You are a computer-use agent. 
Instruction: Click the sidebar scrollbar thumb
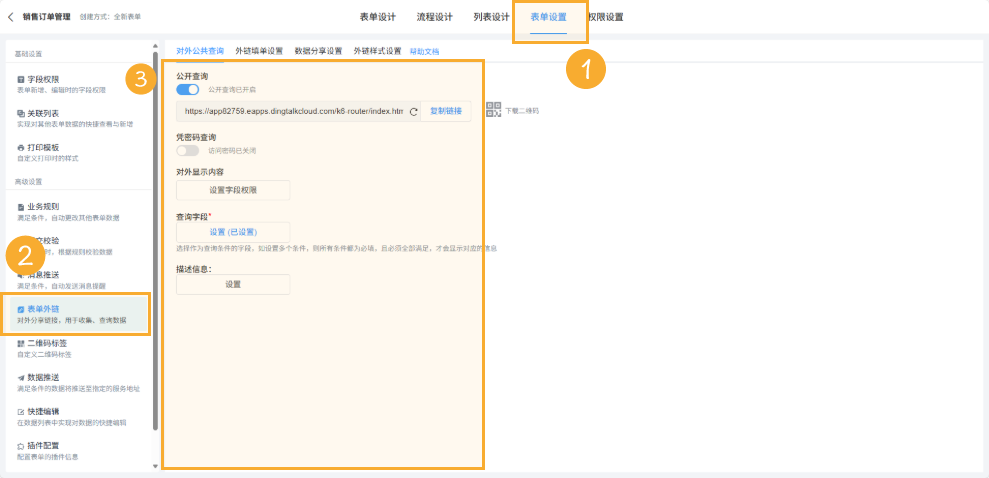point(155,240)
